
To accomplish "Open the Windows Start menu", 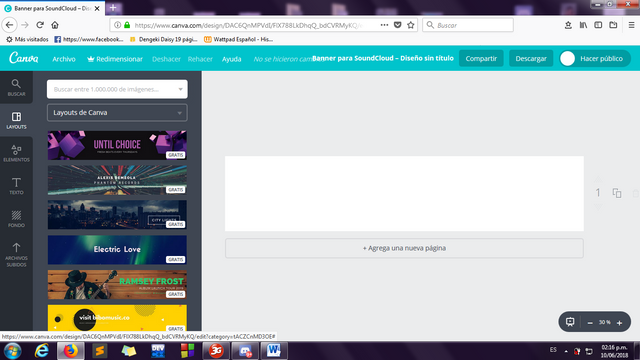I will [12, 351].
